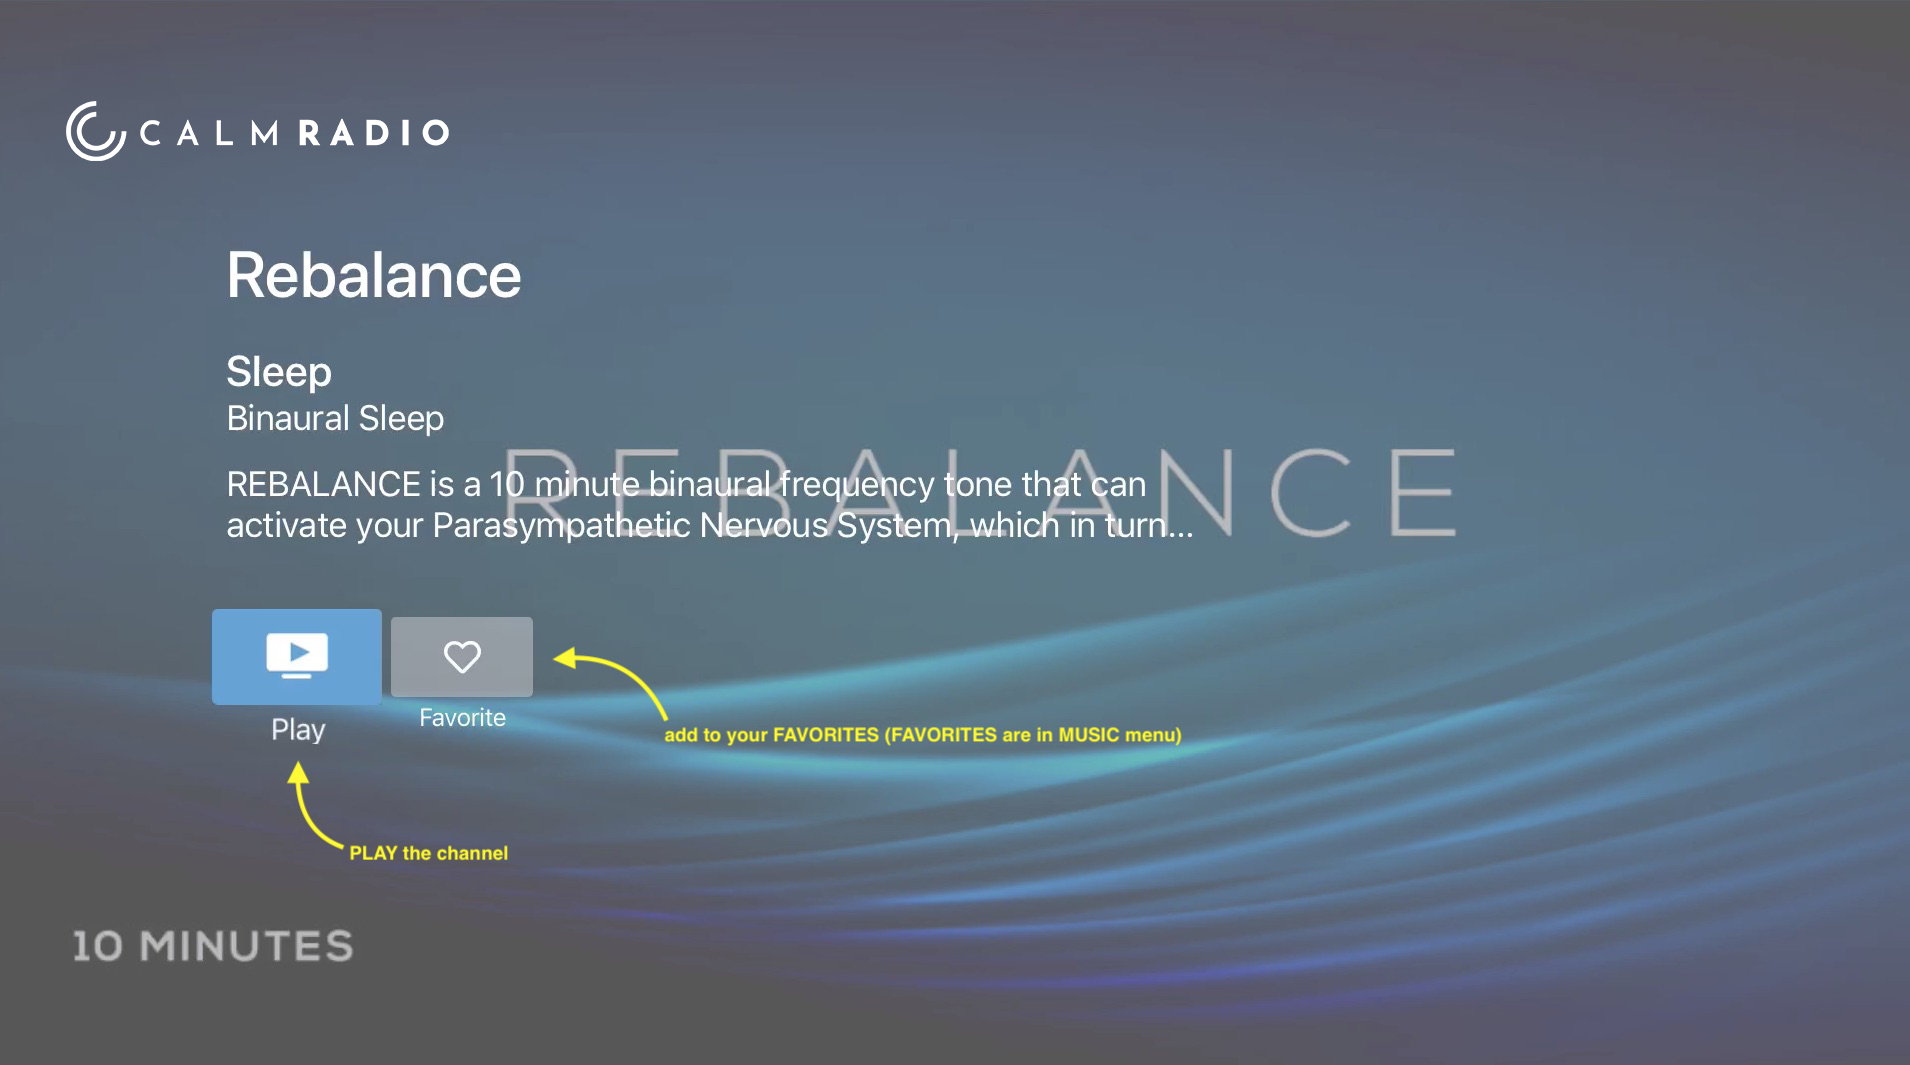Click the ellipsis ending the description
This screenshot has width=1910, height=1065.
click(1180, 527)
